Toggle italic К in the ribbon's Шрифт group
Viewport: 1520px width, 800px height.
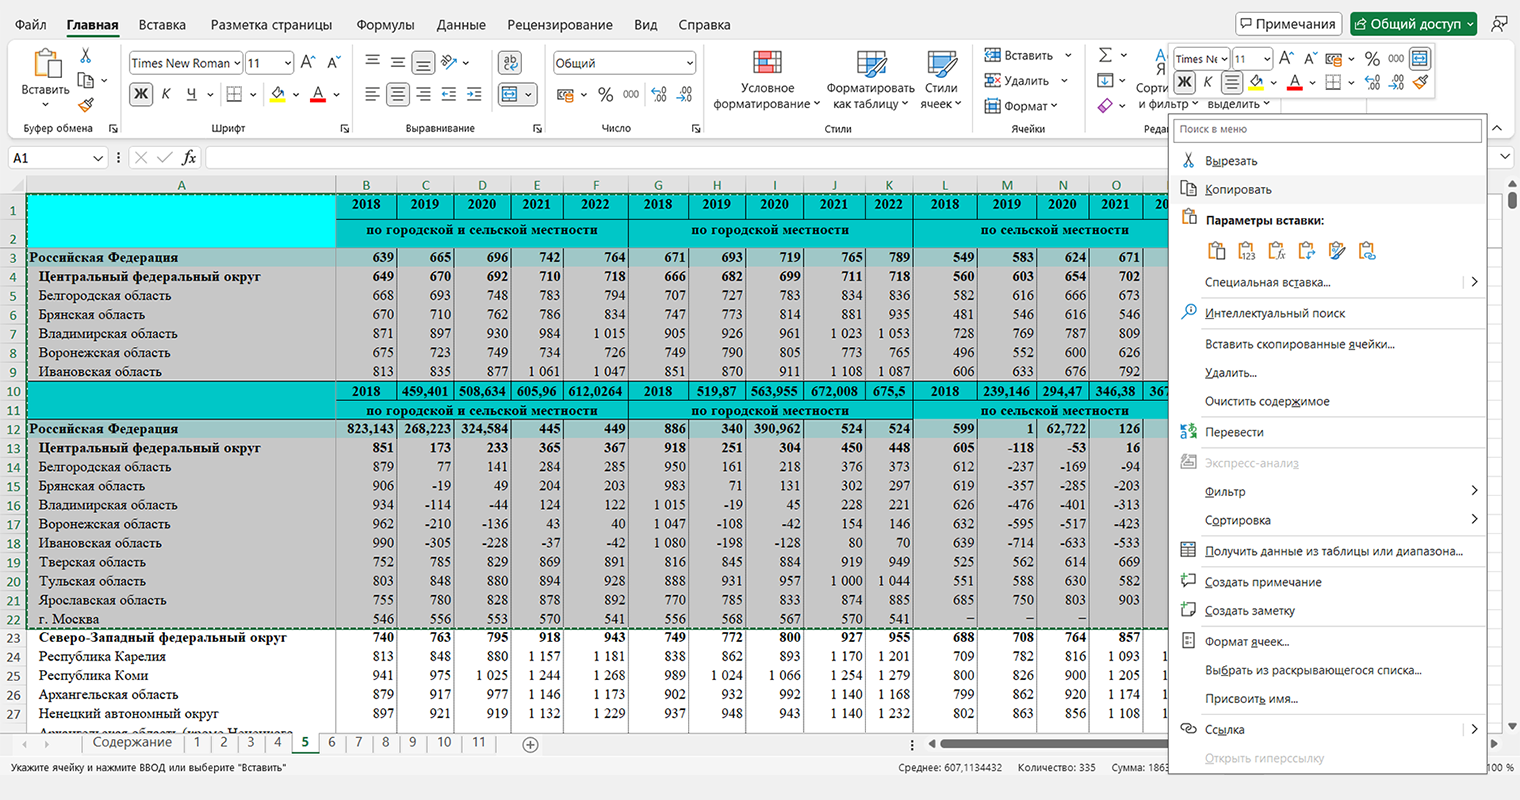tap(166, 94)
